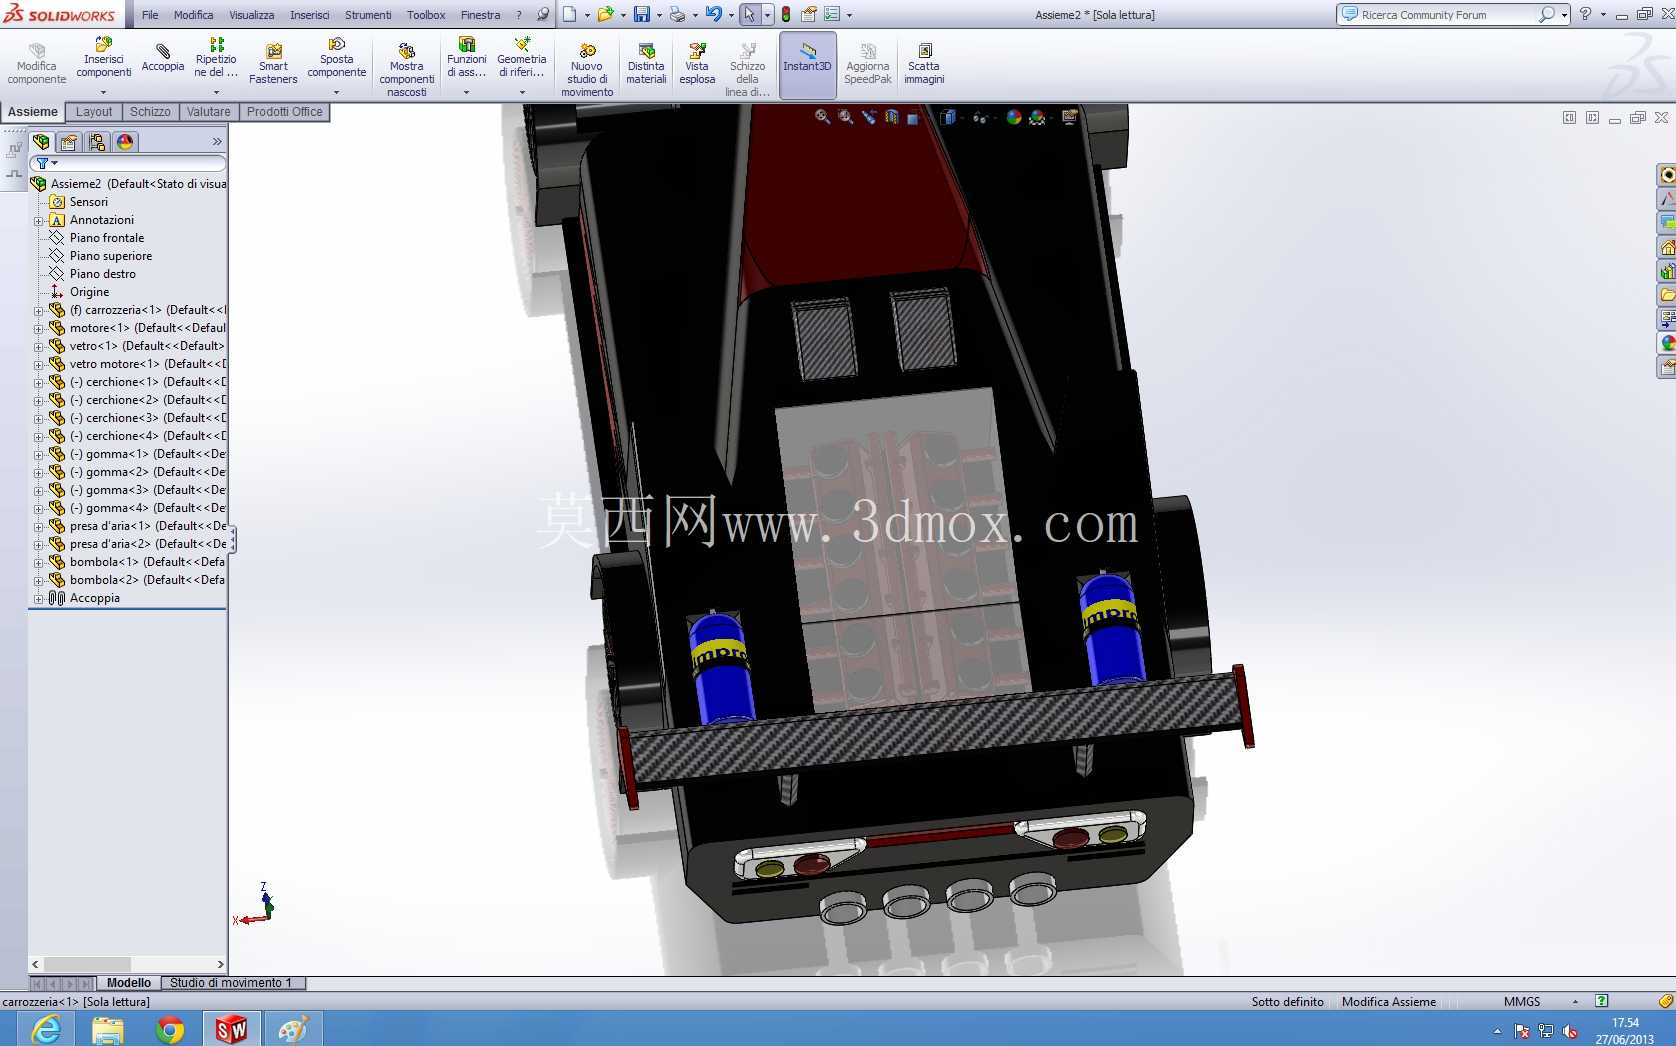This screenshot has width=1676, height=1046.
Task: Open the Studio di movimento 1 tab
Action: [x=231, y=983]
